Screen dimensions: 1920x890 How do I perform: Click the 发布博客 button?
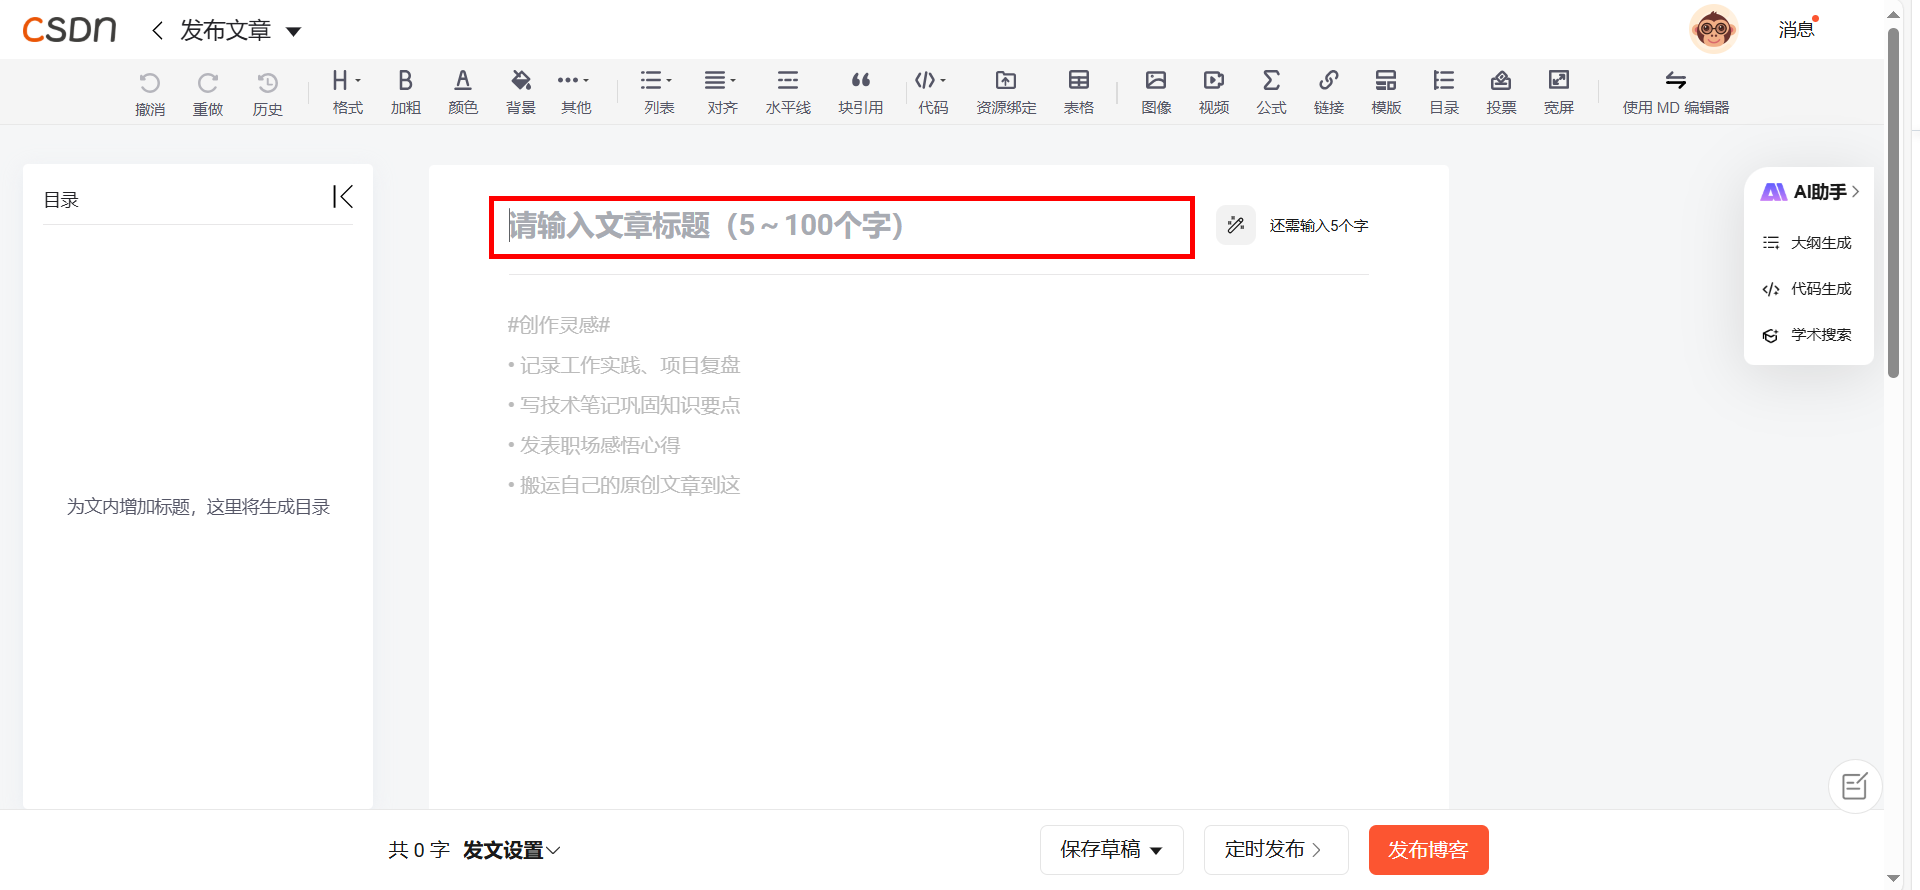pos(1428,850)
